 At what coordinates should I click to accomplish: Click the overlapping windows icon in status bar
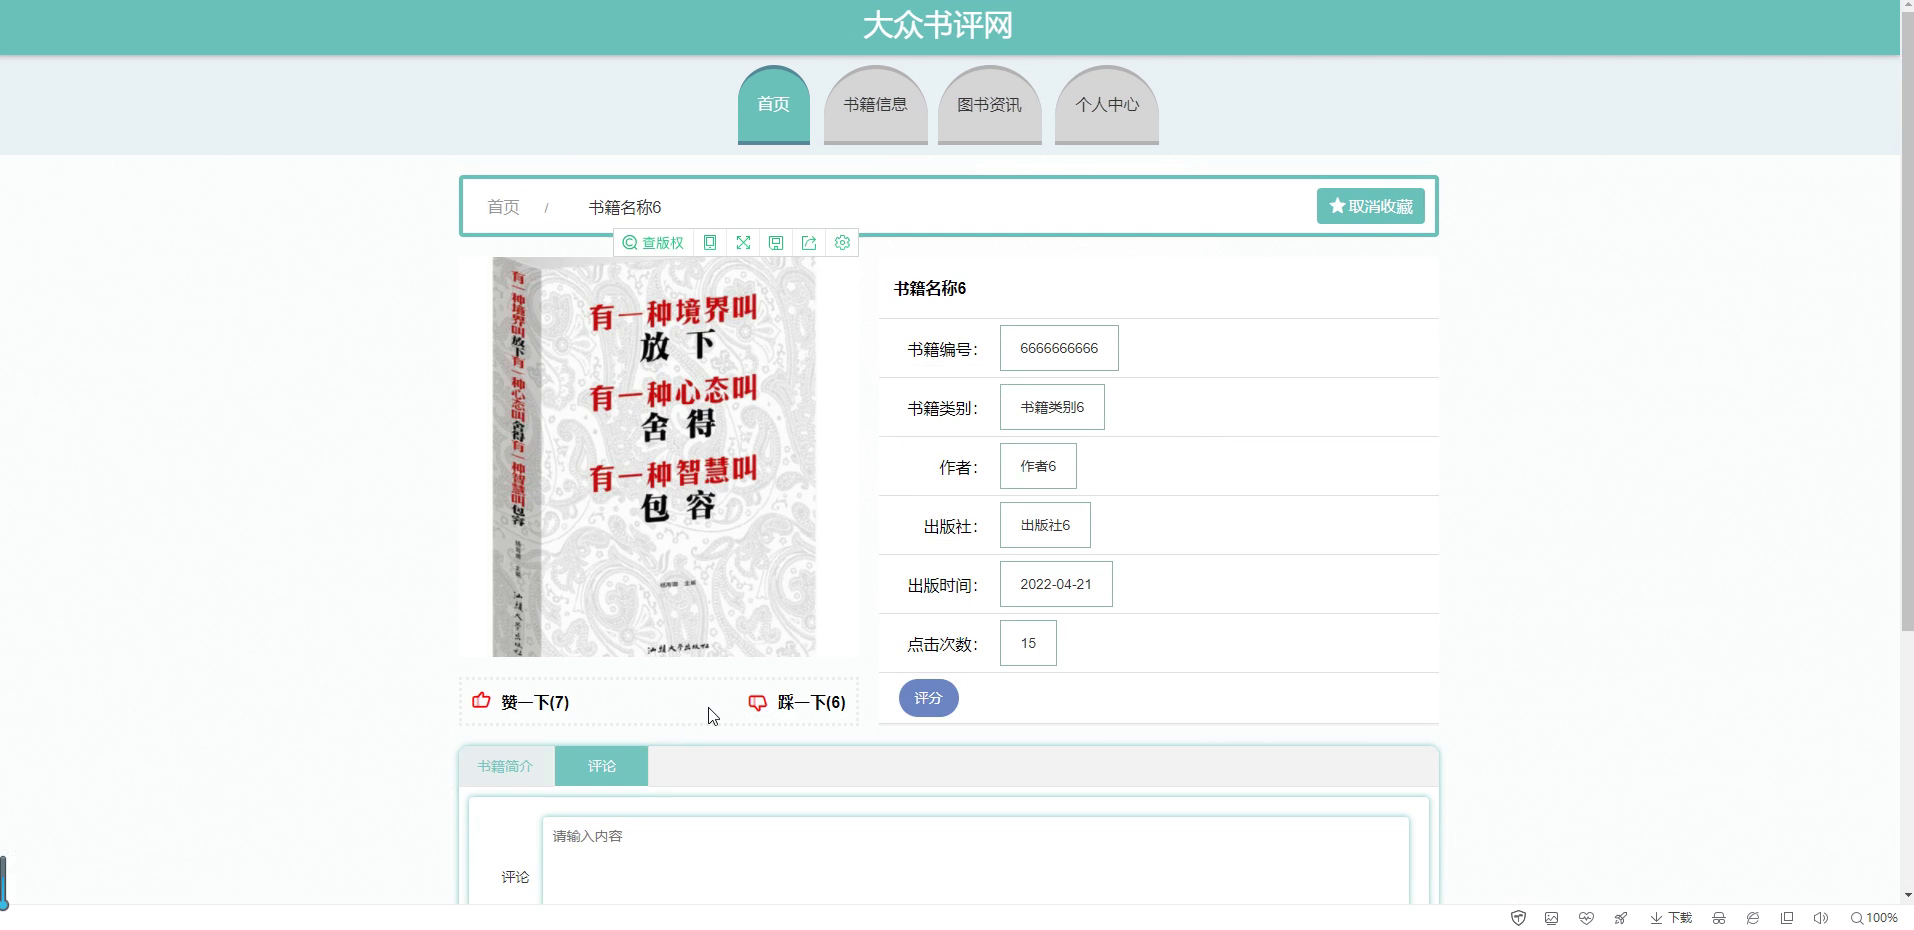tap(1787, 918)
